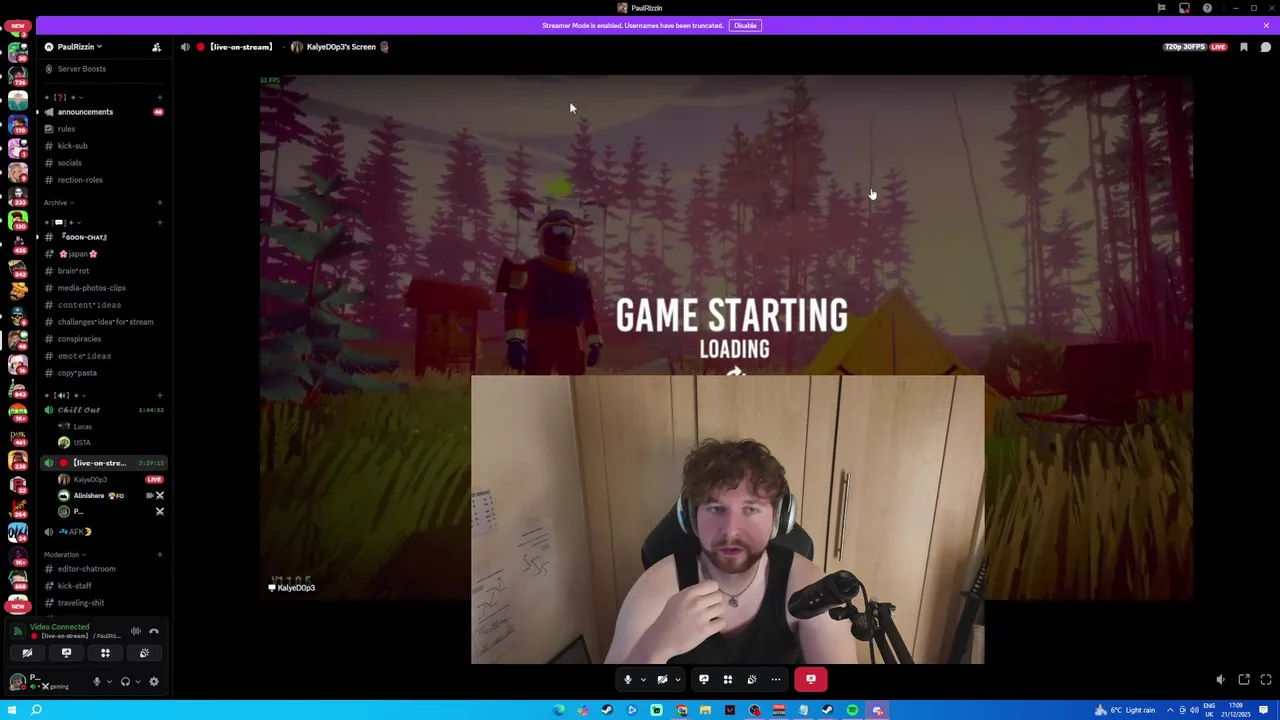The width and height of the screenshot is (1280, 720).
Task: Collapse the Archive category
Action: (x=57, y=203)
